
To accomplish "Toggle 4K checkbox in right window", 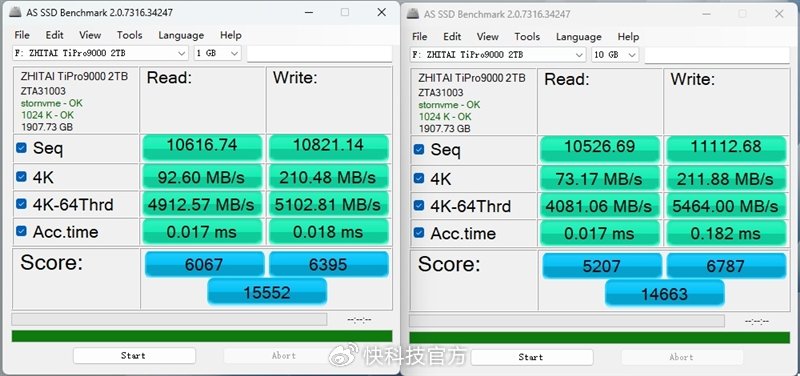I will tap(418, 178).
